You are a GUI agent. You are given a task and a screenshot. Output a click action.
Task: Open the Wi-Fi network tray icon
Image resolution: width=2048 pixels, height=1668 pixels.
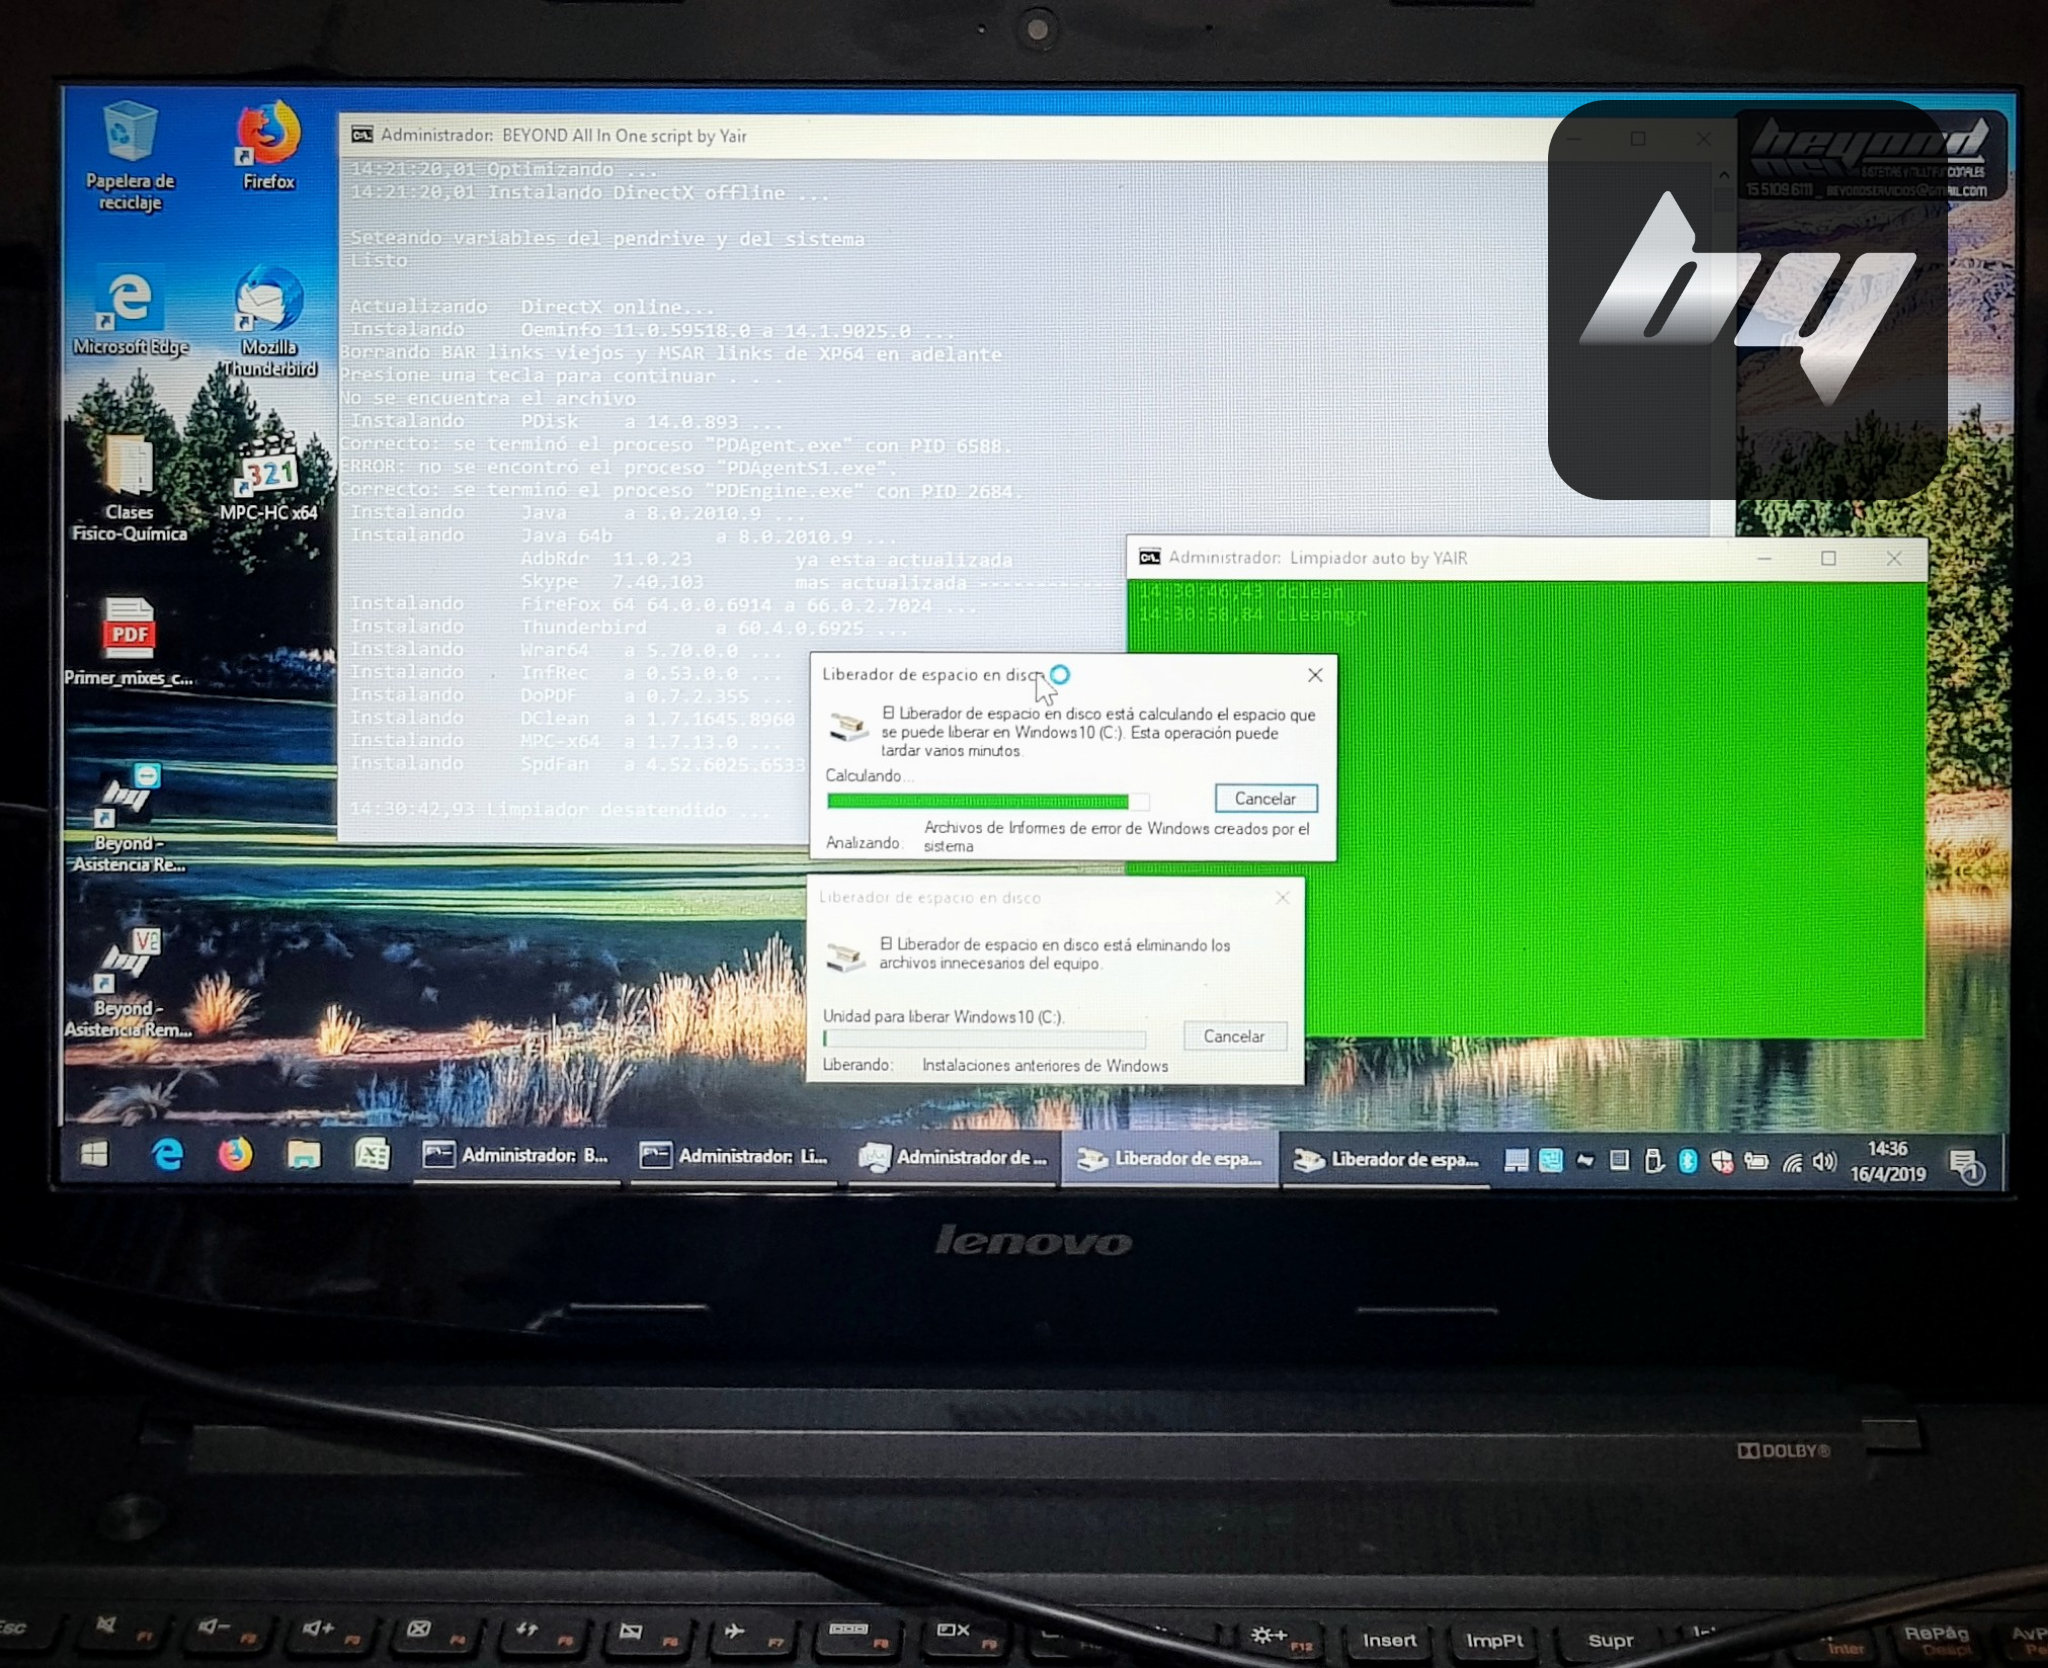tap(1792, 1161)
